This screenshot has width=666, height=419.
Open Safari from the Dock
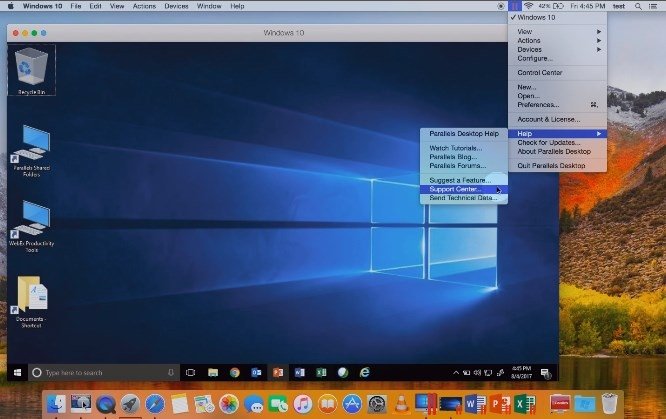pyautogui.click(x=155, y=404)
